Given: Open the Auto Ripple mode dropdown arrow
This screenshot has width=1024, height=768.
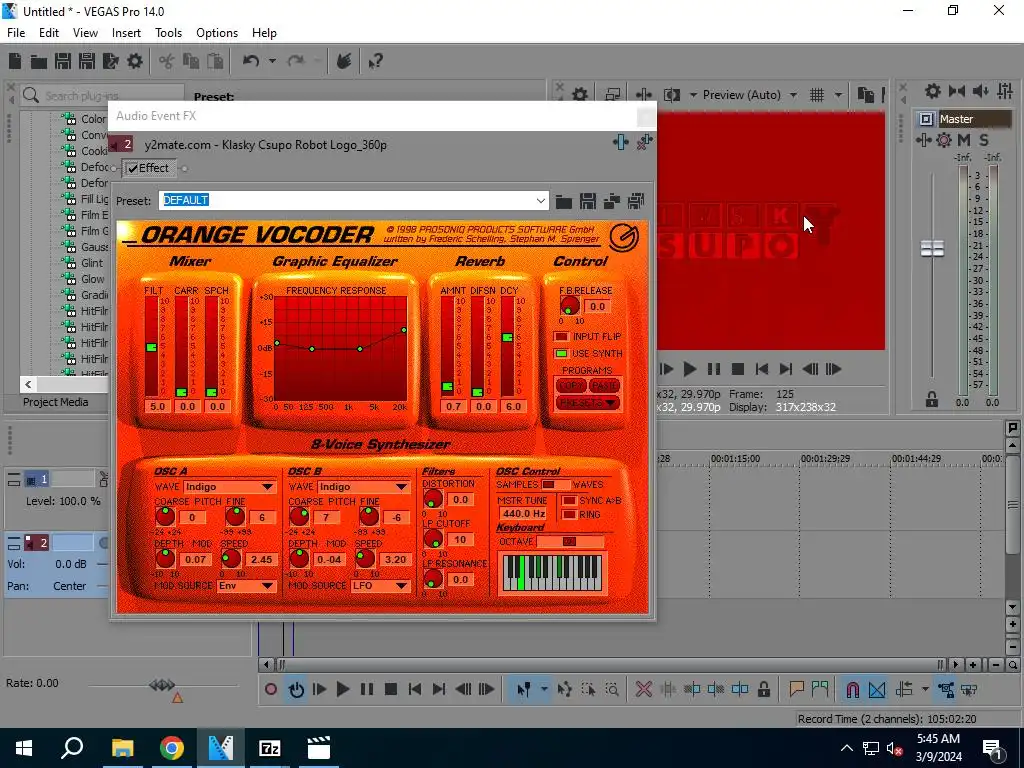Looking at the screenshot, I should [925, 689].
